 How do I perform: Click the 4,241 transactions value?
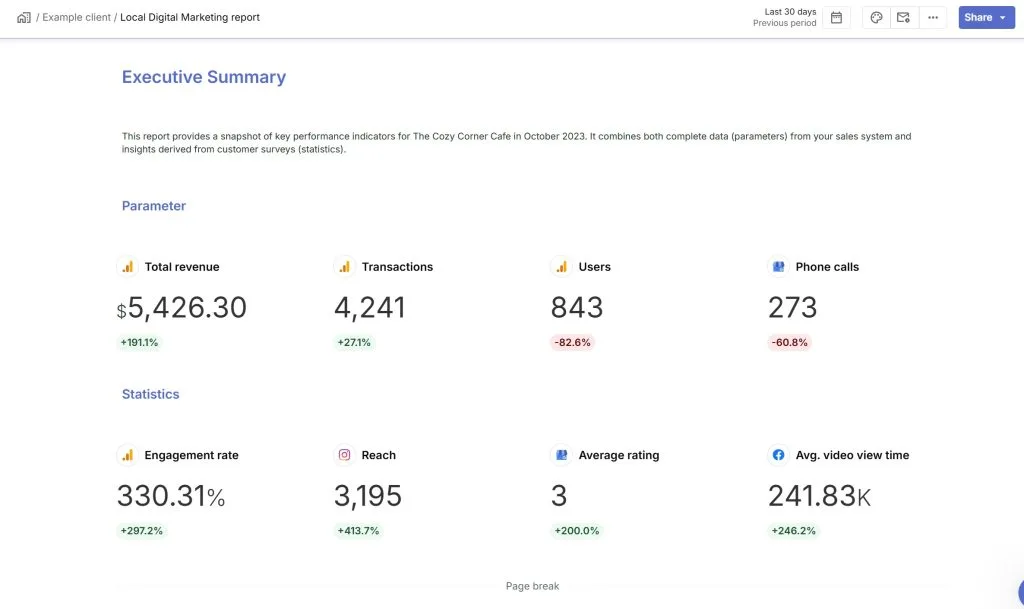[370, 307]
